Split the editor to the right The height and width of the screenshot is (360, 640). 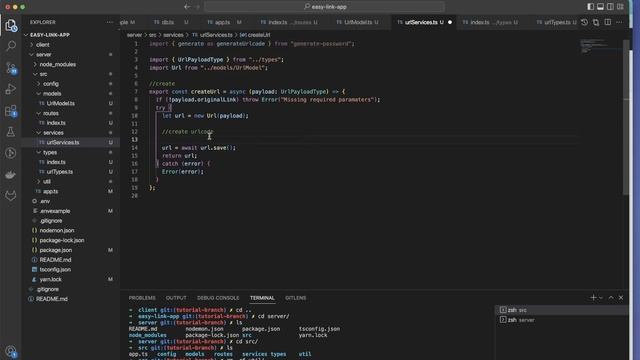click(608, 22)
